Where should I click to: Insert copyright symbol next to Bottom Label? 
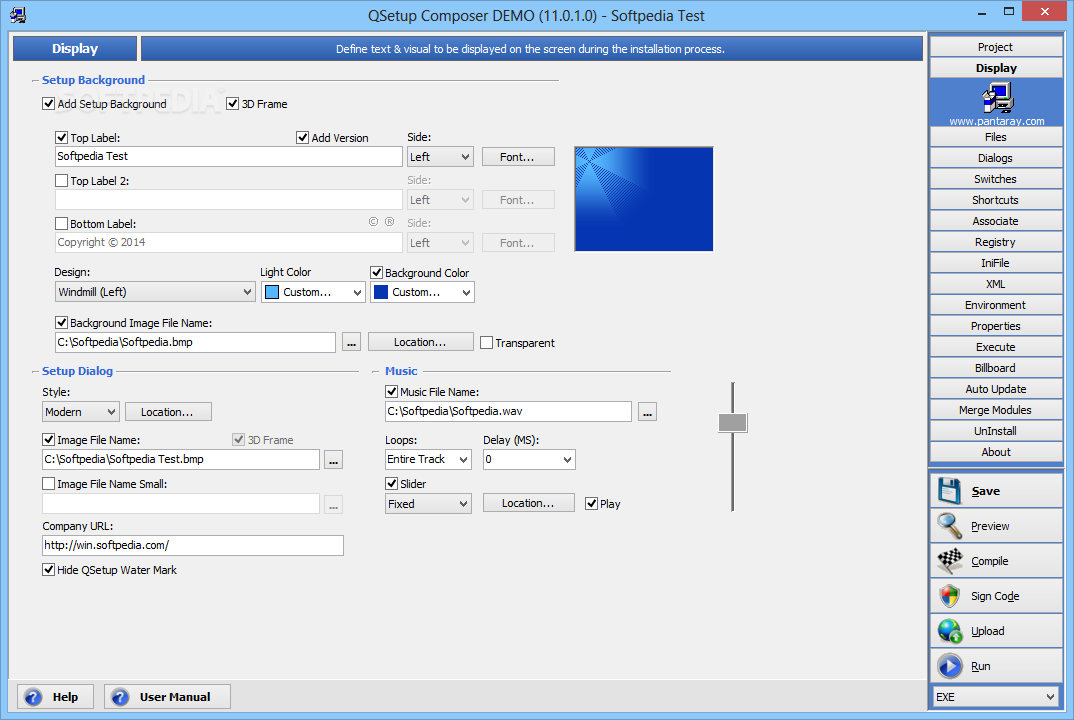pos(373,221)
